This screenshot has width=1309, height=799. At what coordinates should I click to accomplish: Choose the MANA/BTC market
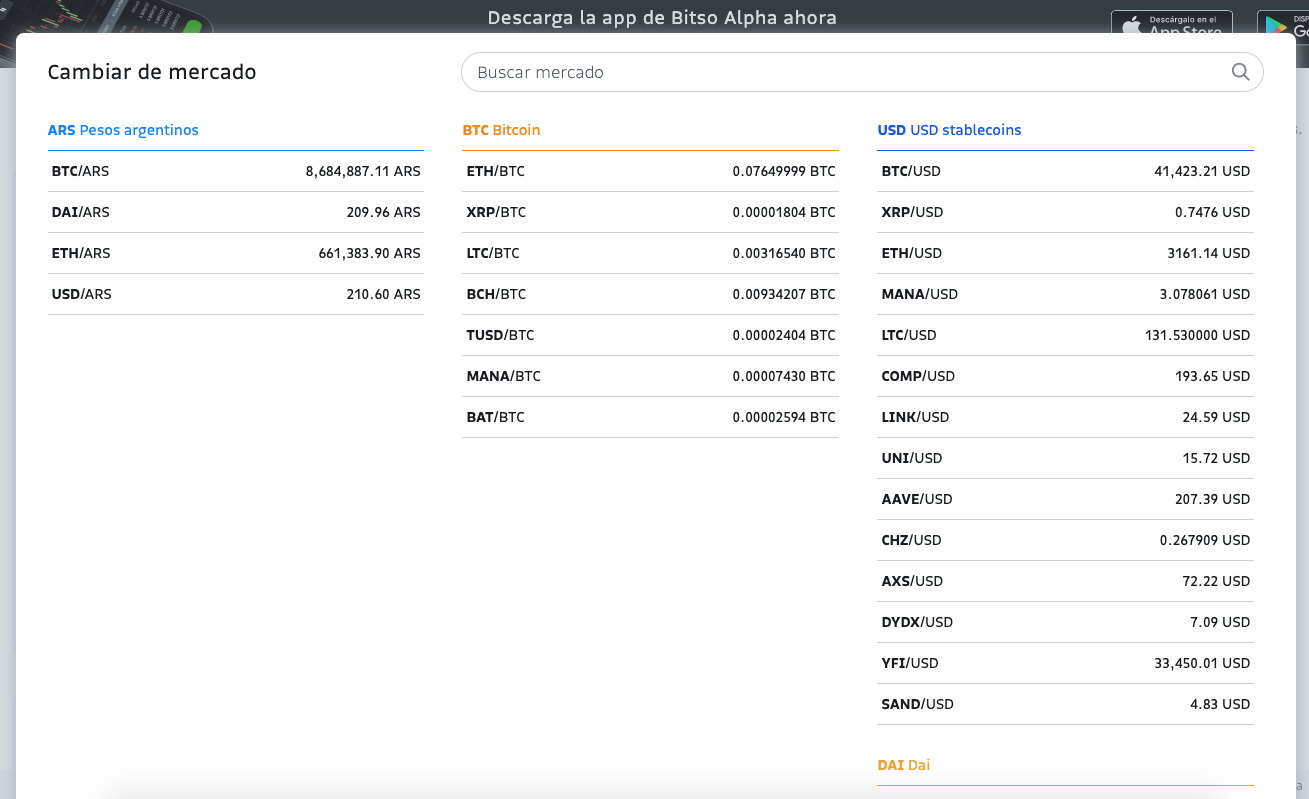click(x=650, y=376)
